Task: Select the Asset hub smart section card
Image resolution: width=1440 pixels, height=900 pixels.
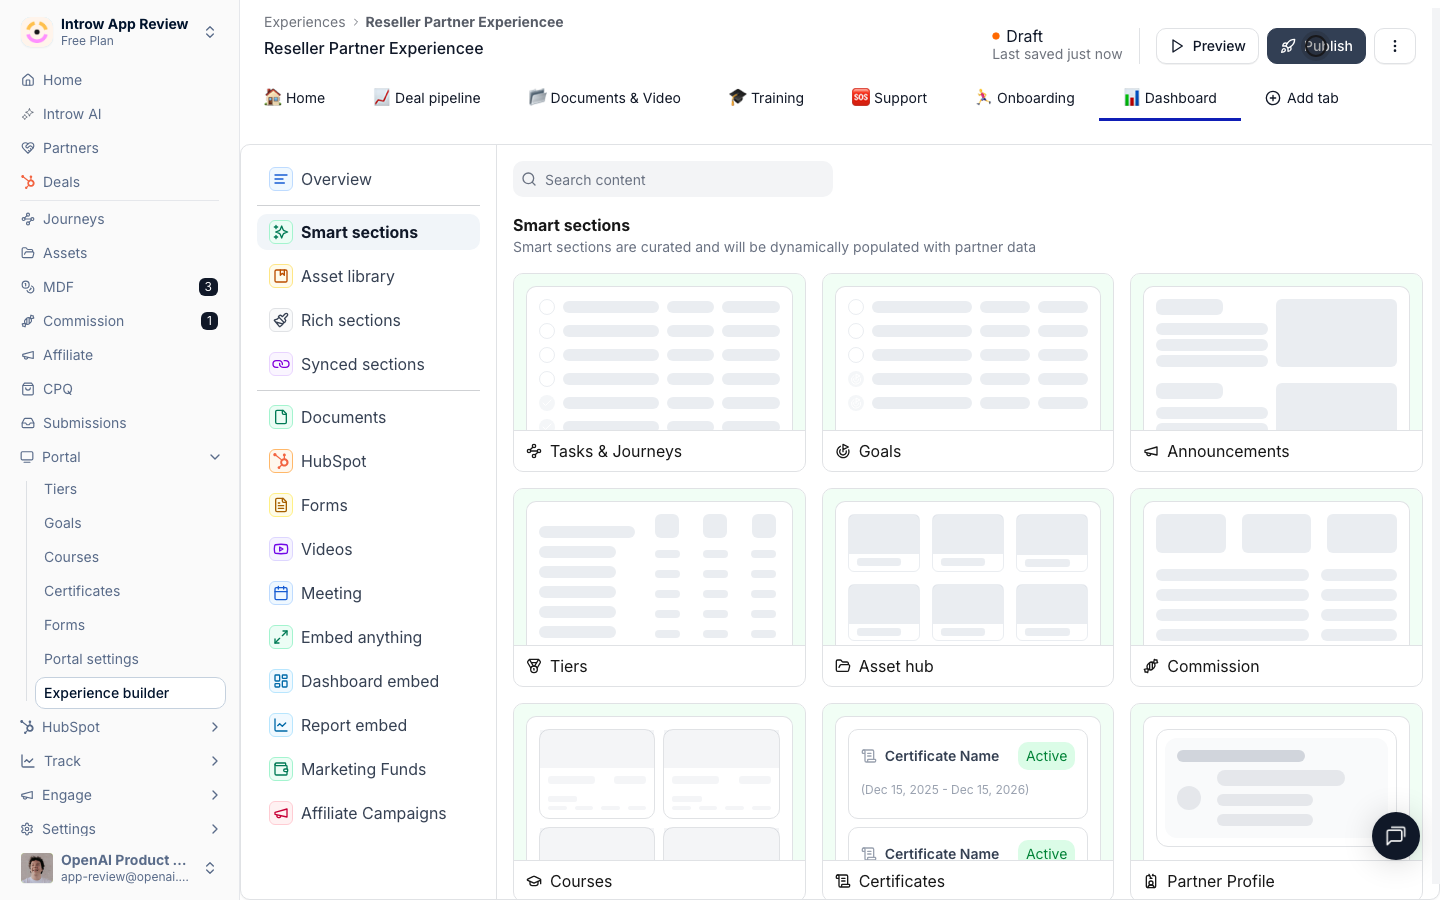Action: click(968, 587)
